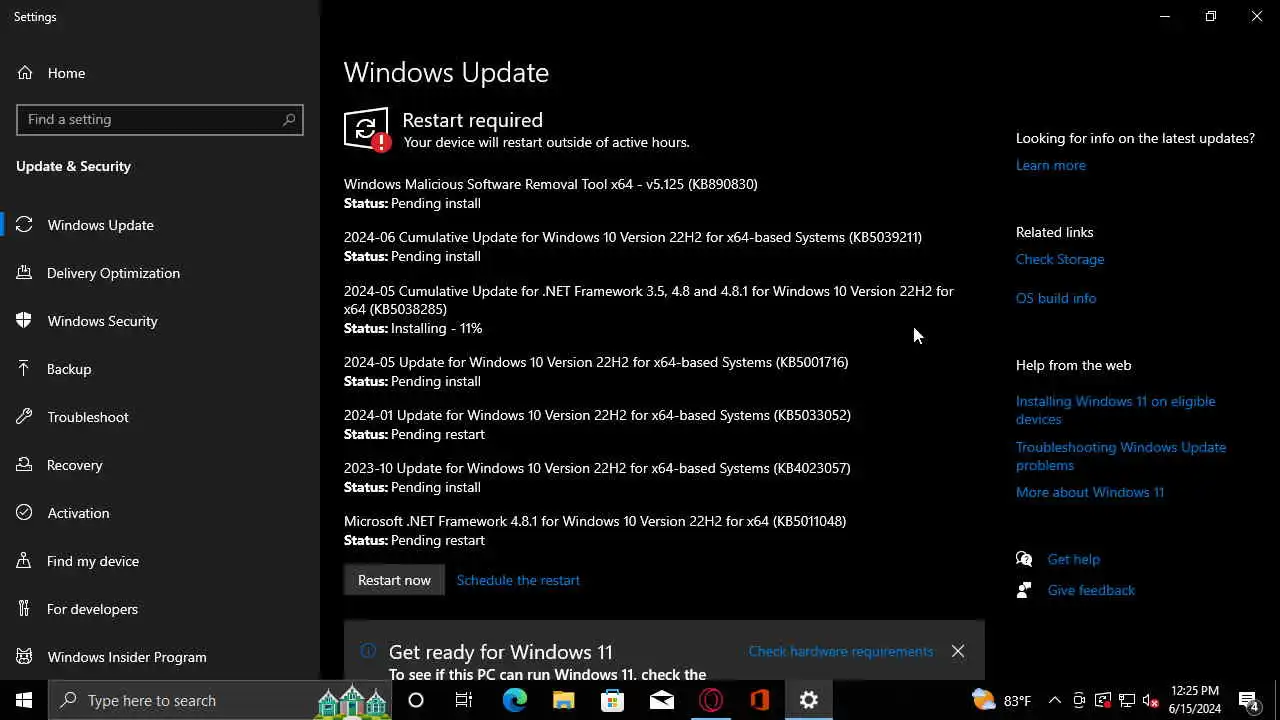
Task: Open Schedule the restart link
Action: coord(518,580)
